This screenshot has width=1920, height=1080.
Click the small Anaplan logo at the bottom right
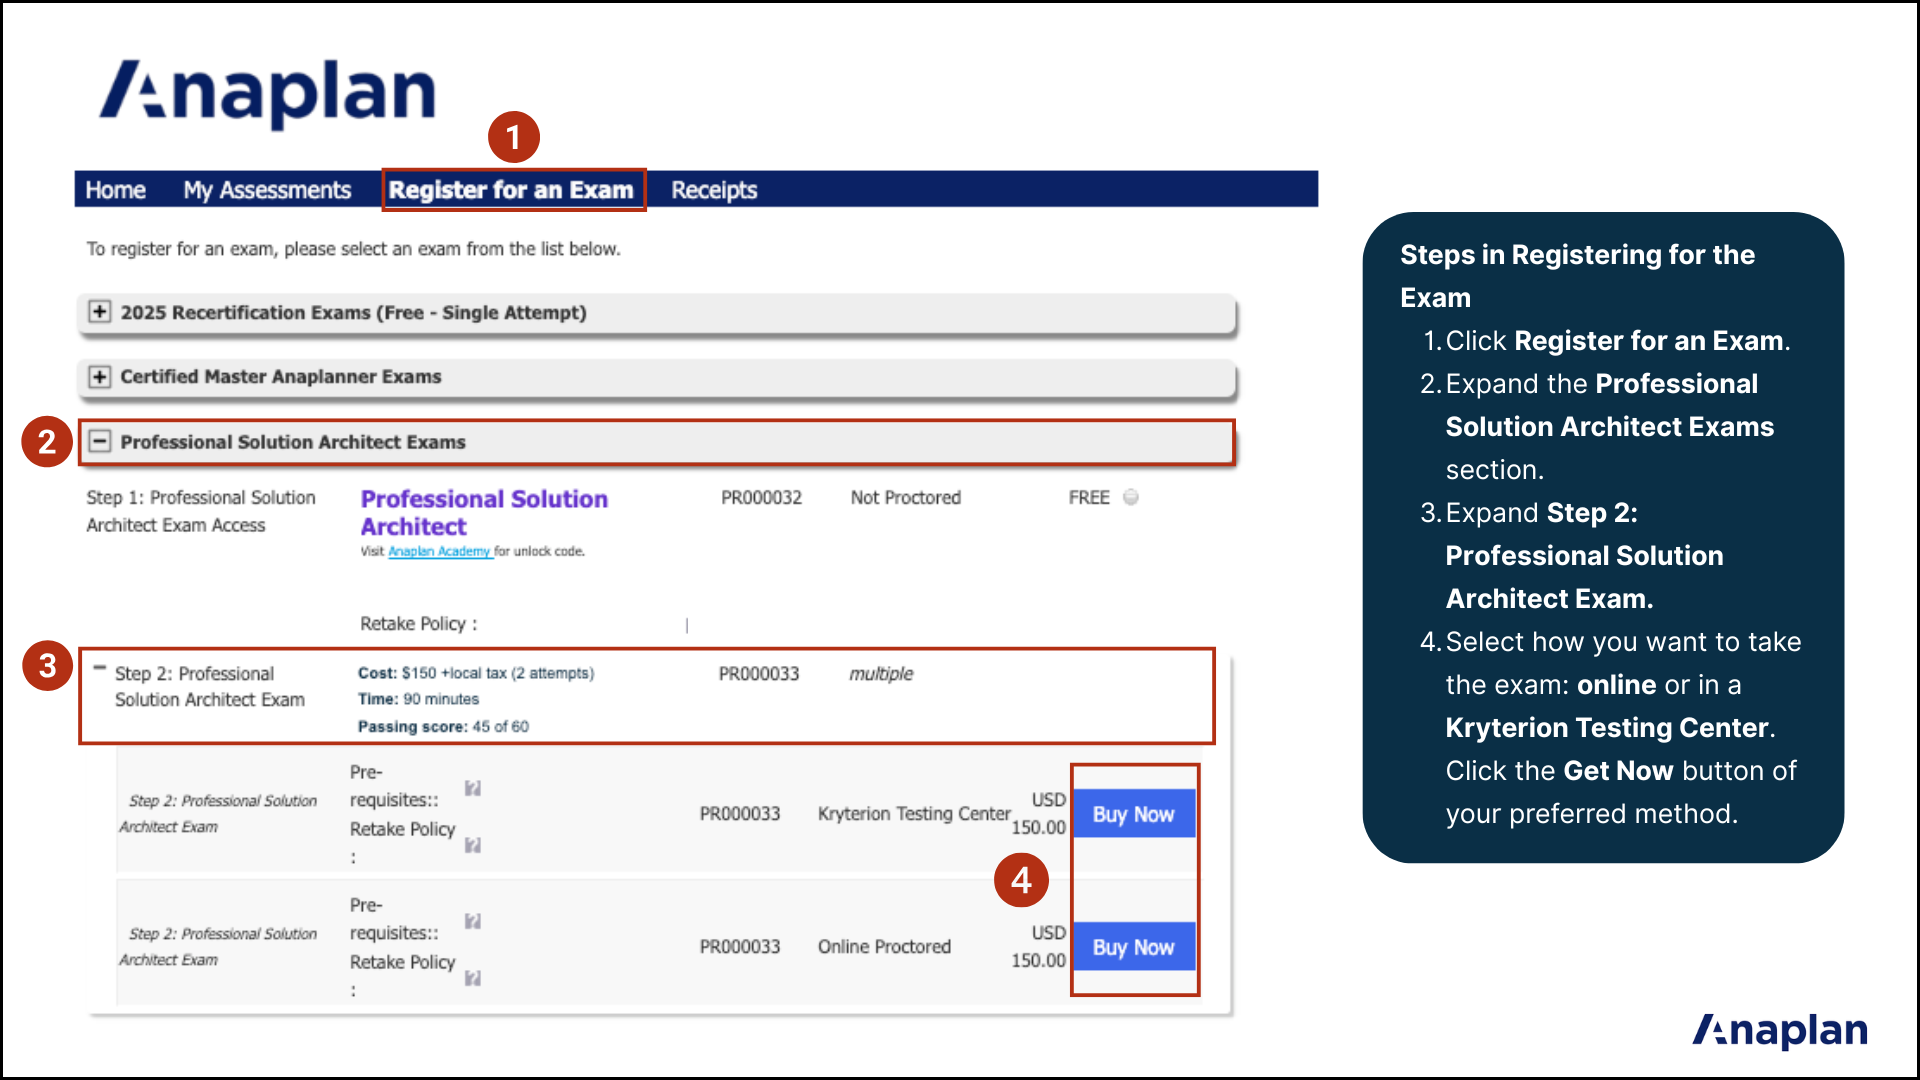pos(1780,1031)
